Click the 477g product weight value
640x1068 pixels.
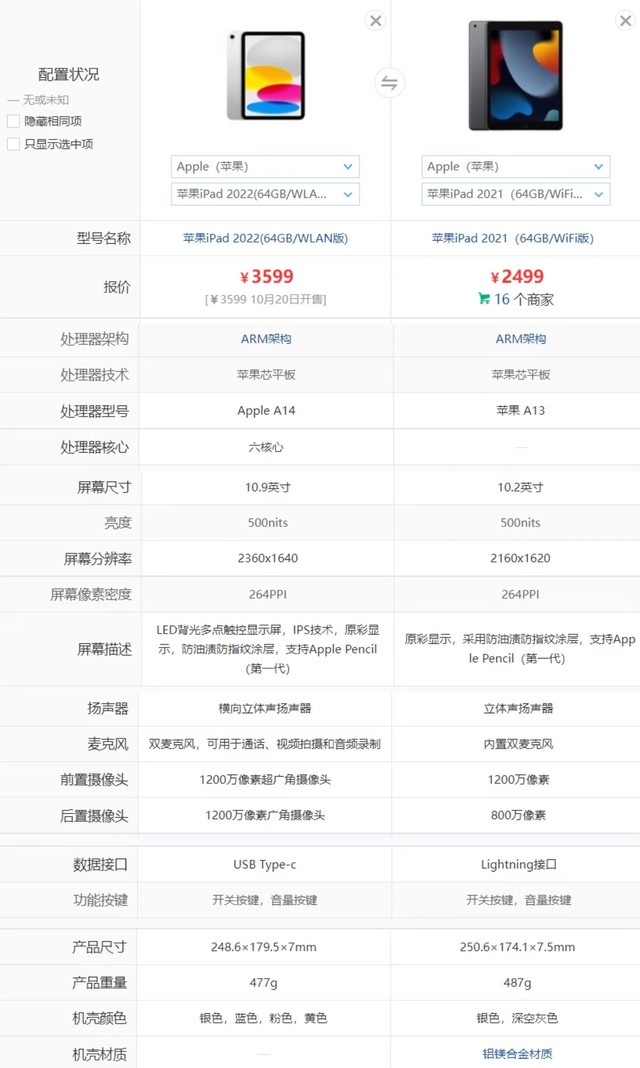point(263,983)
